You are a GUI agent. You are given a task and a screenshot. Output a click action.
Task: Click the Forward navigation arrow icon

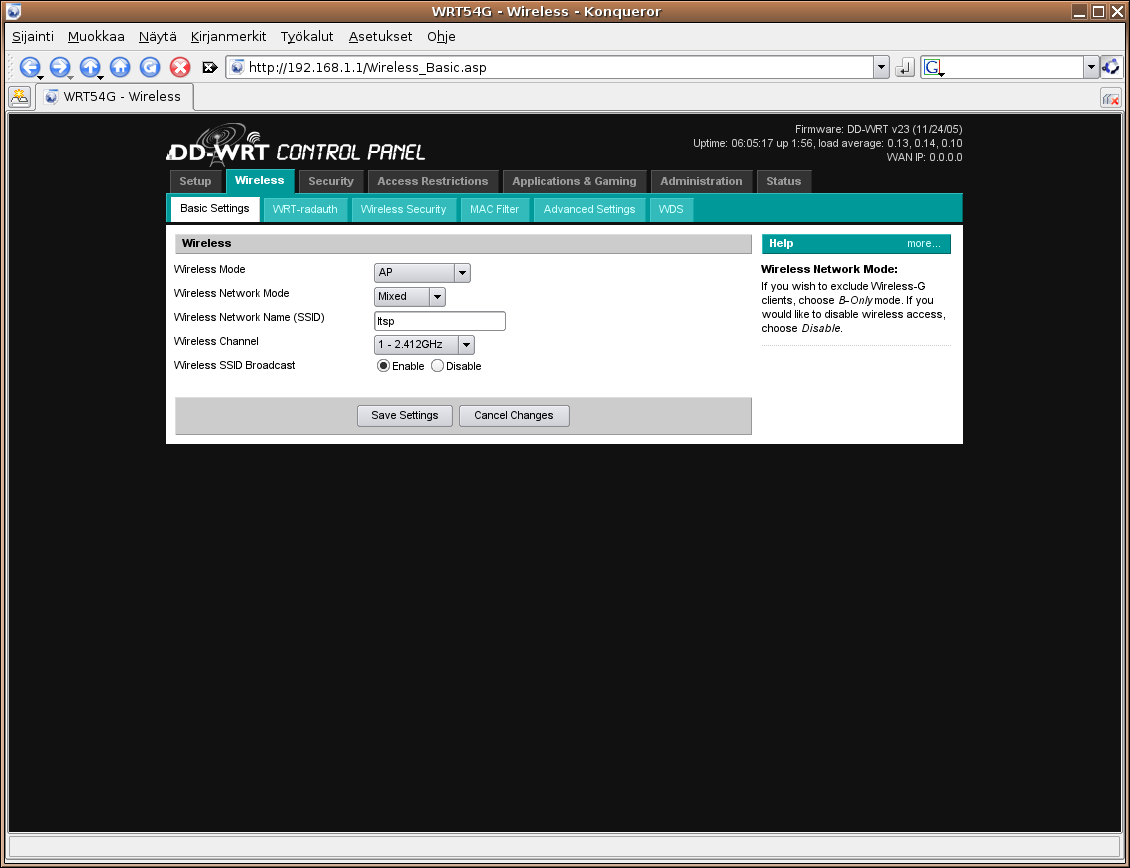click(x=59, y=67)
